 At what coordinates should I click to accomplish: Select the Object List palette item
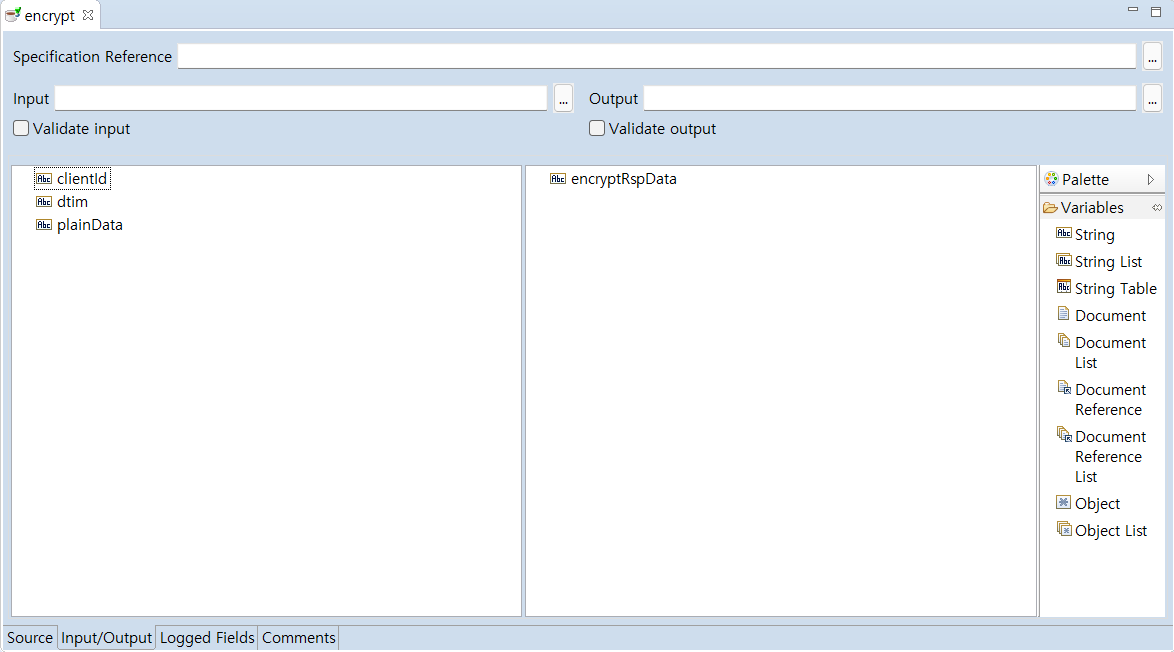coord(1109,531)
